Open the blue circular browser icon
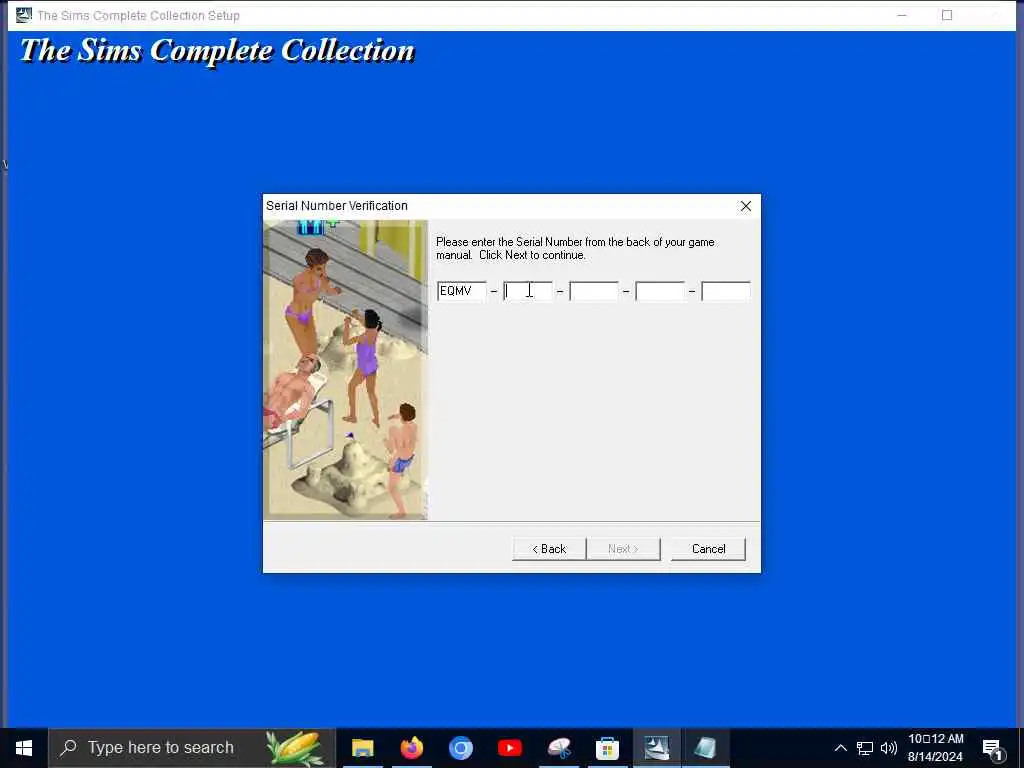This screenshot has width=1024, height=768. (460, 748)
